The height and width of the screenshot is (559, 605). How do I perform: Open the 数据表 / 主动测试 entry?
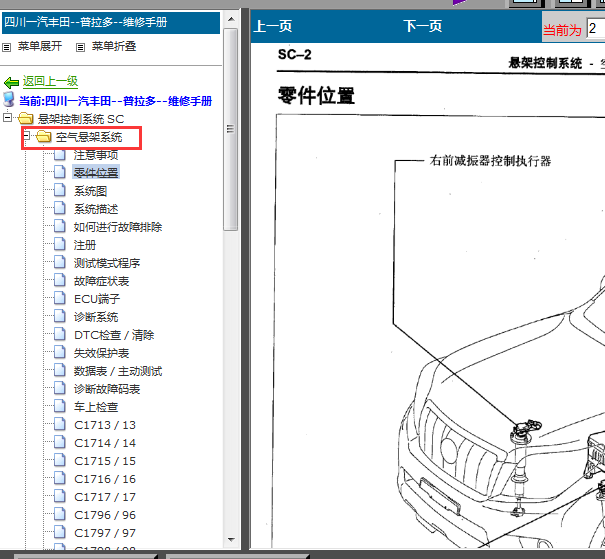[118, 371]
